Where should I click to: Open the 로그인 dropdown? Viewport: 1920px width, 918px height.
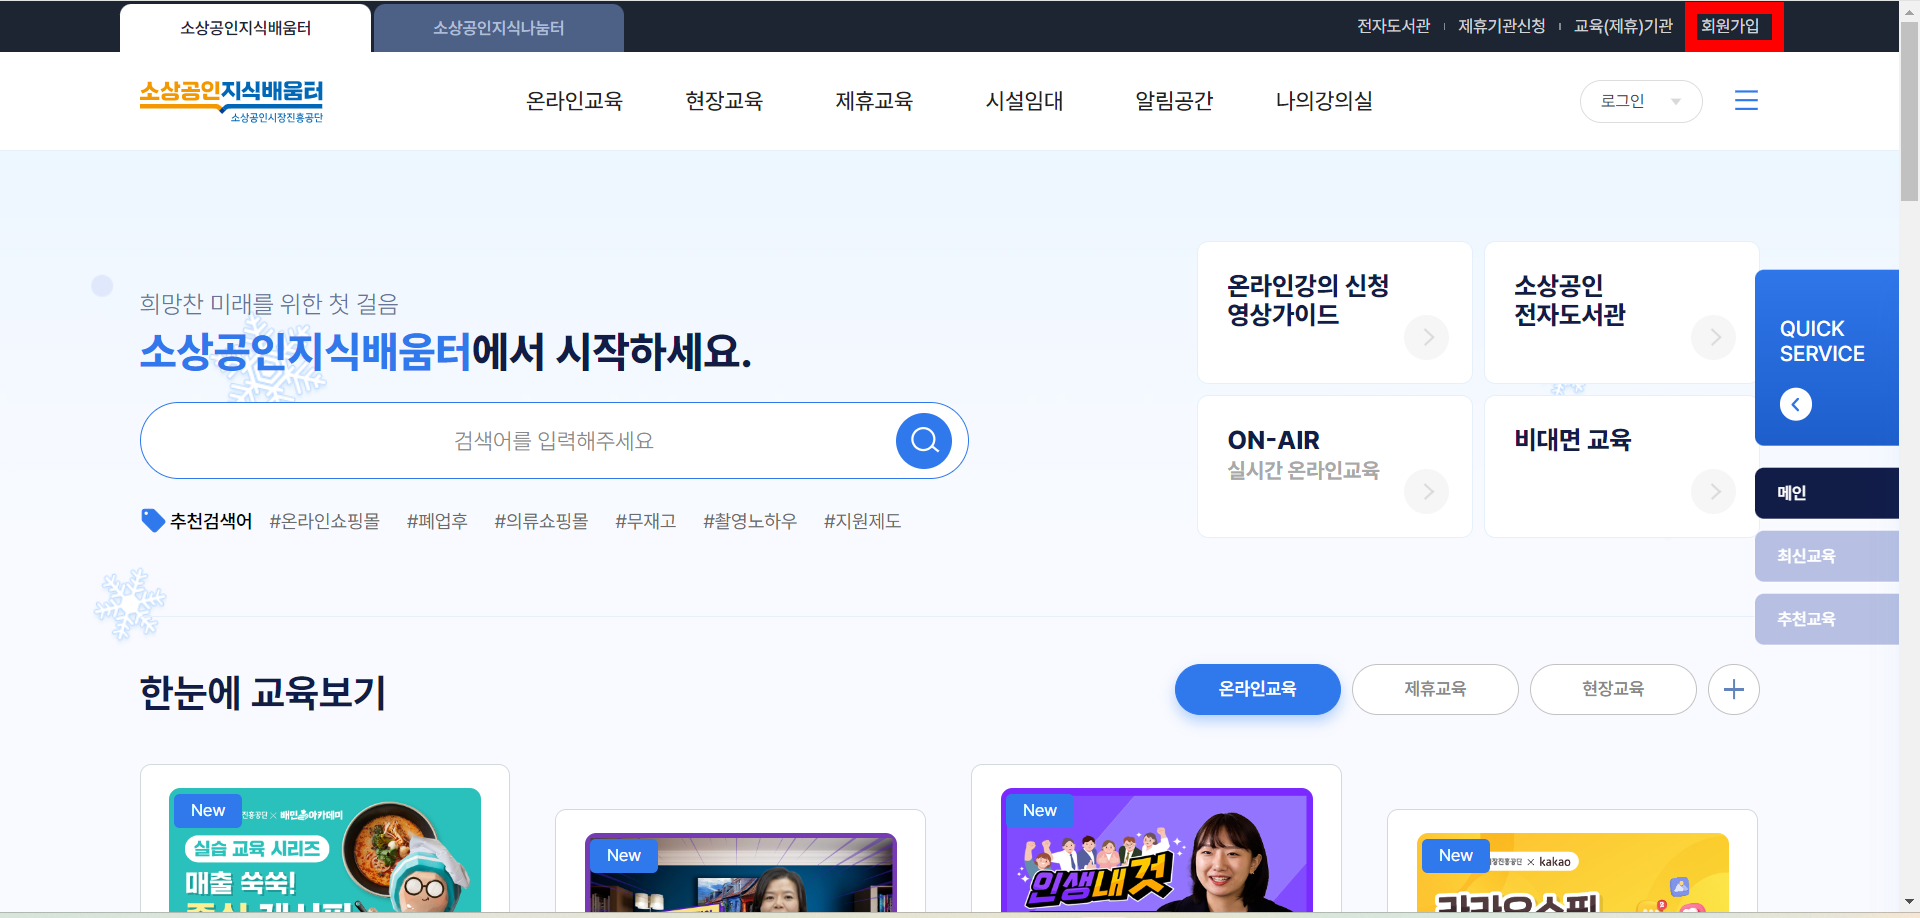click(x=1640, y=101)
